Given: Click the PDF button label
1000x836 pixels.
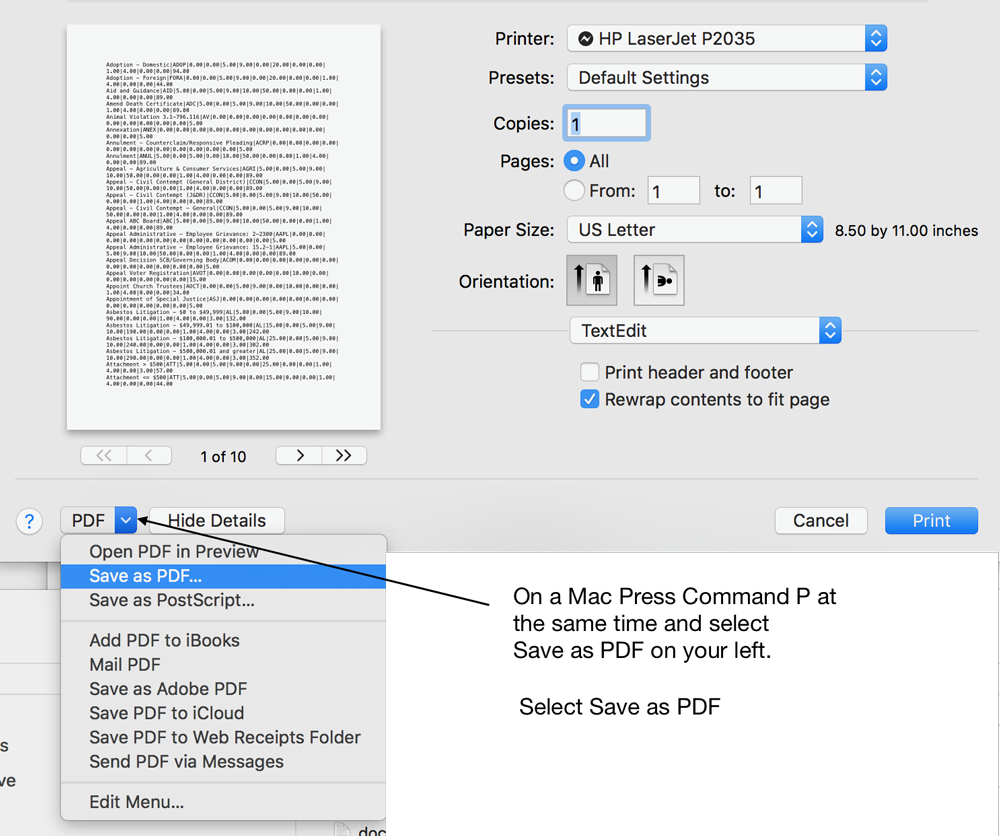Looking at the screenshot, I should point(88,520).
